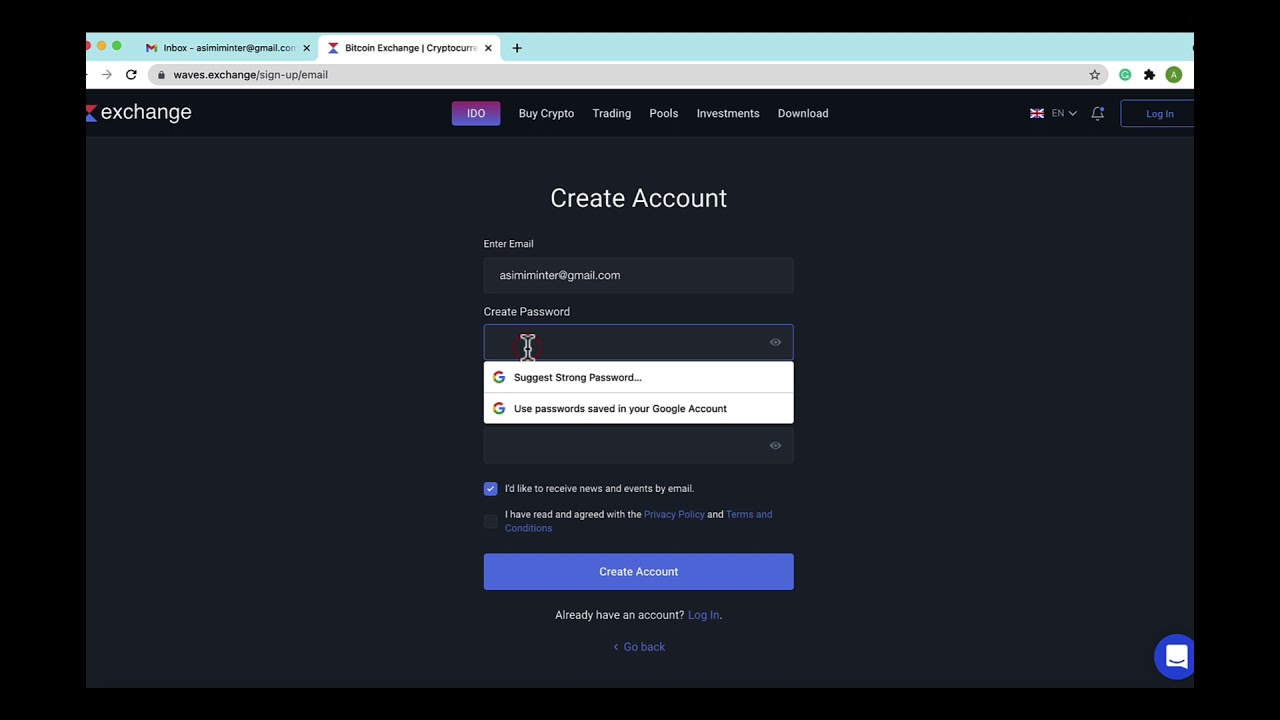Open the Download menu
Image resolution: width=1280 pixels, height=720 pixels.
coord(803,114)
